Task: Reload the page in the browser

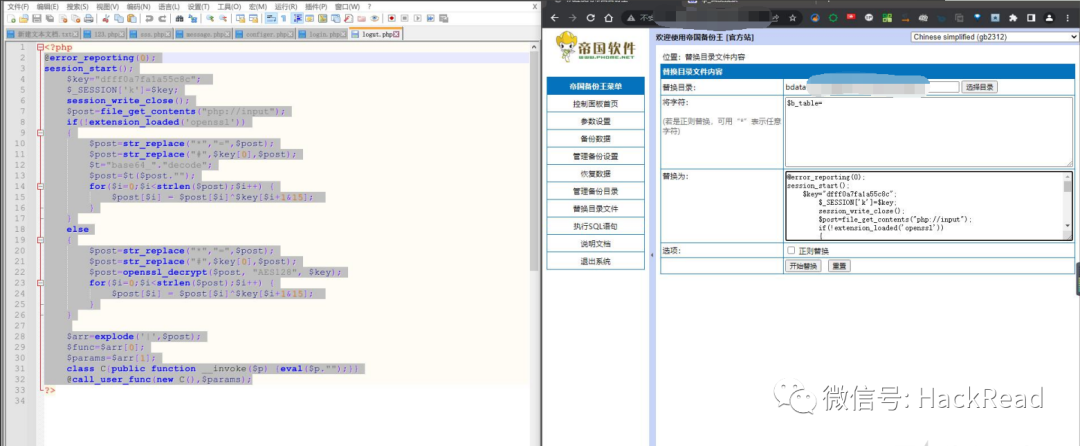Action: tap(590, 18)
